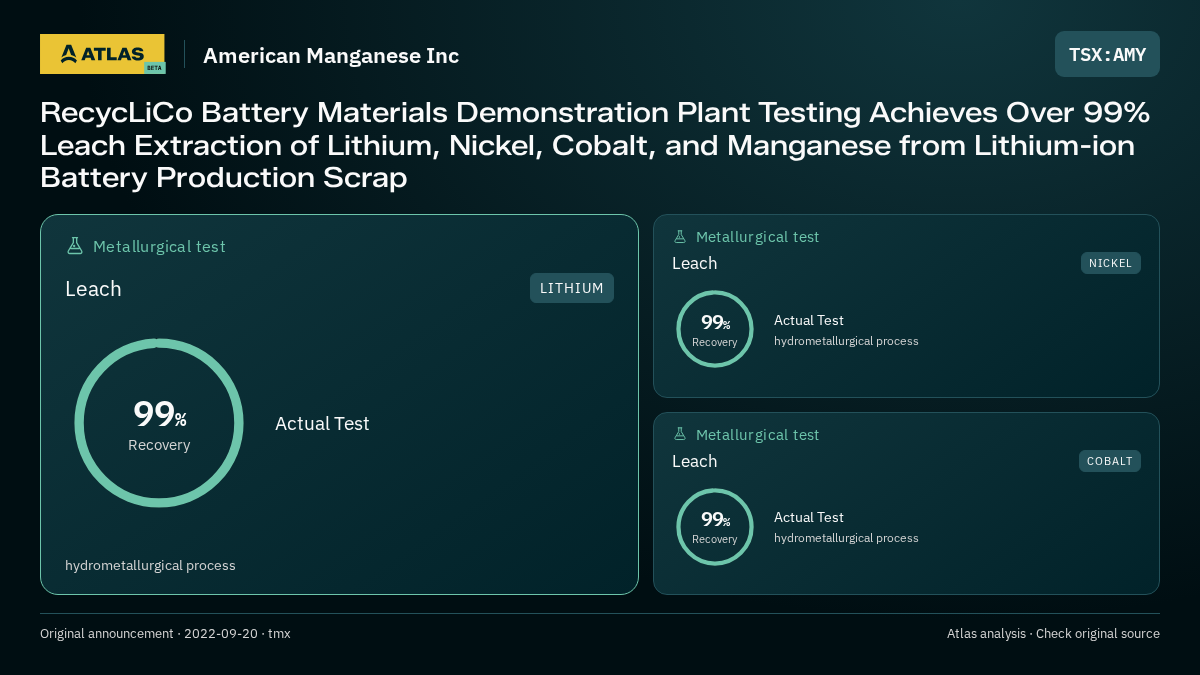Click 'Metallurgical test' label in Cobalt card
Screen dimensions: 1200x675
point(757,435)
